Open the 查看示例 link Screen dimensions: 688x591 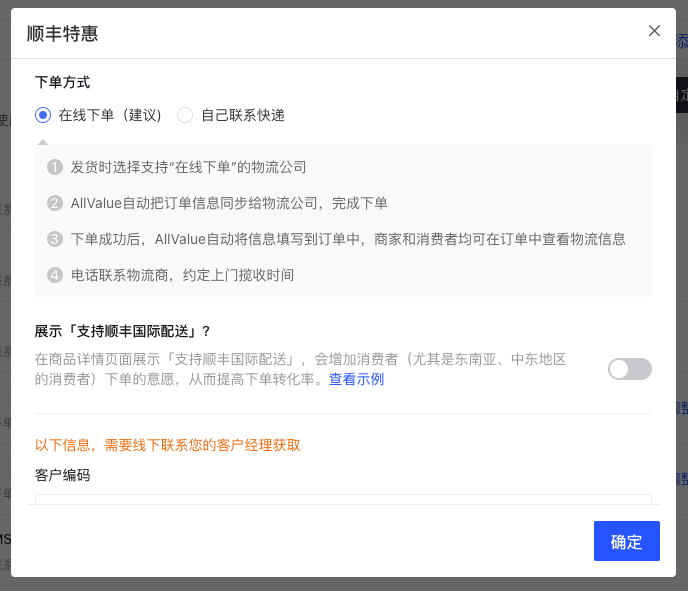(x=356, y=379)
